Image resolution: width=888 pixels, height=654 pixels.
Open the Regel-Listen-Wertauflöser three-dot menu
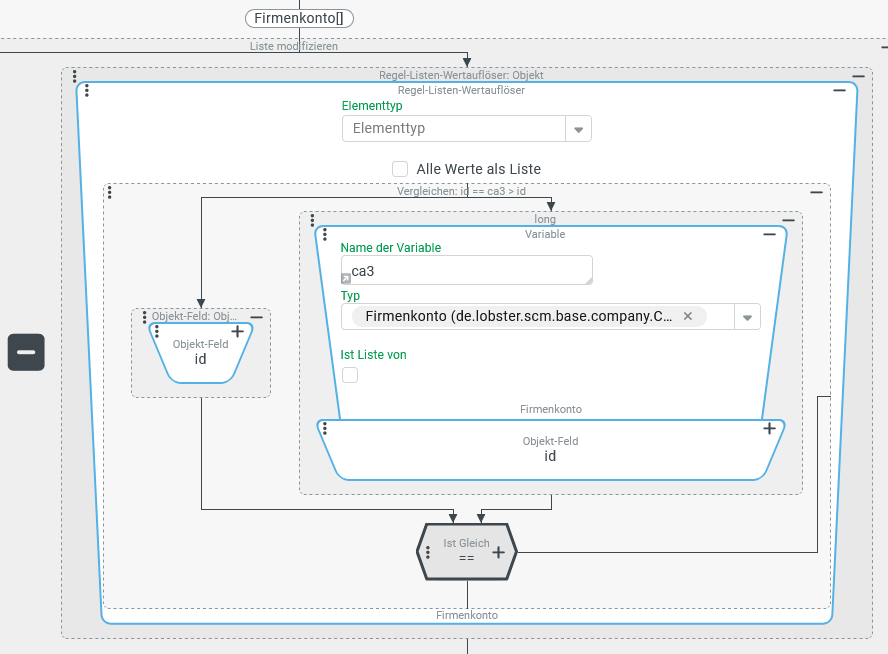87,91
